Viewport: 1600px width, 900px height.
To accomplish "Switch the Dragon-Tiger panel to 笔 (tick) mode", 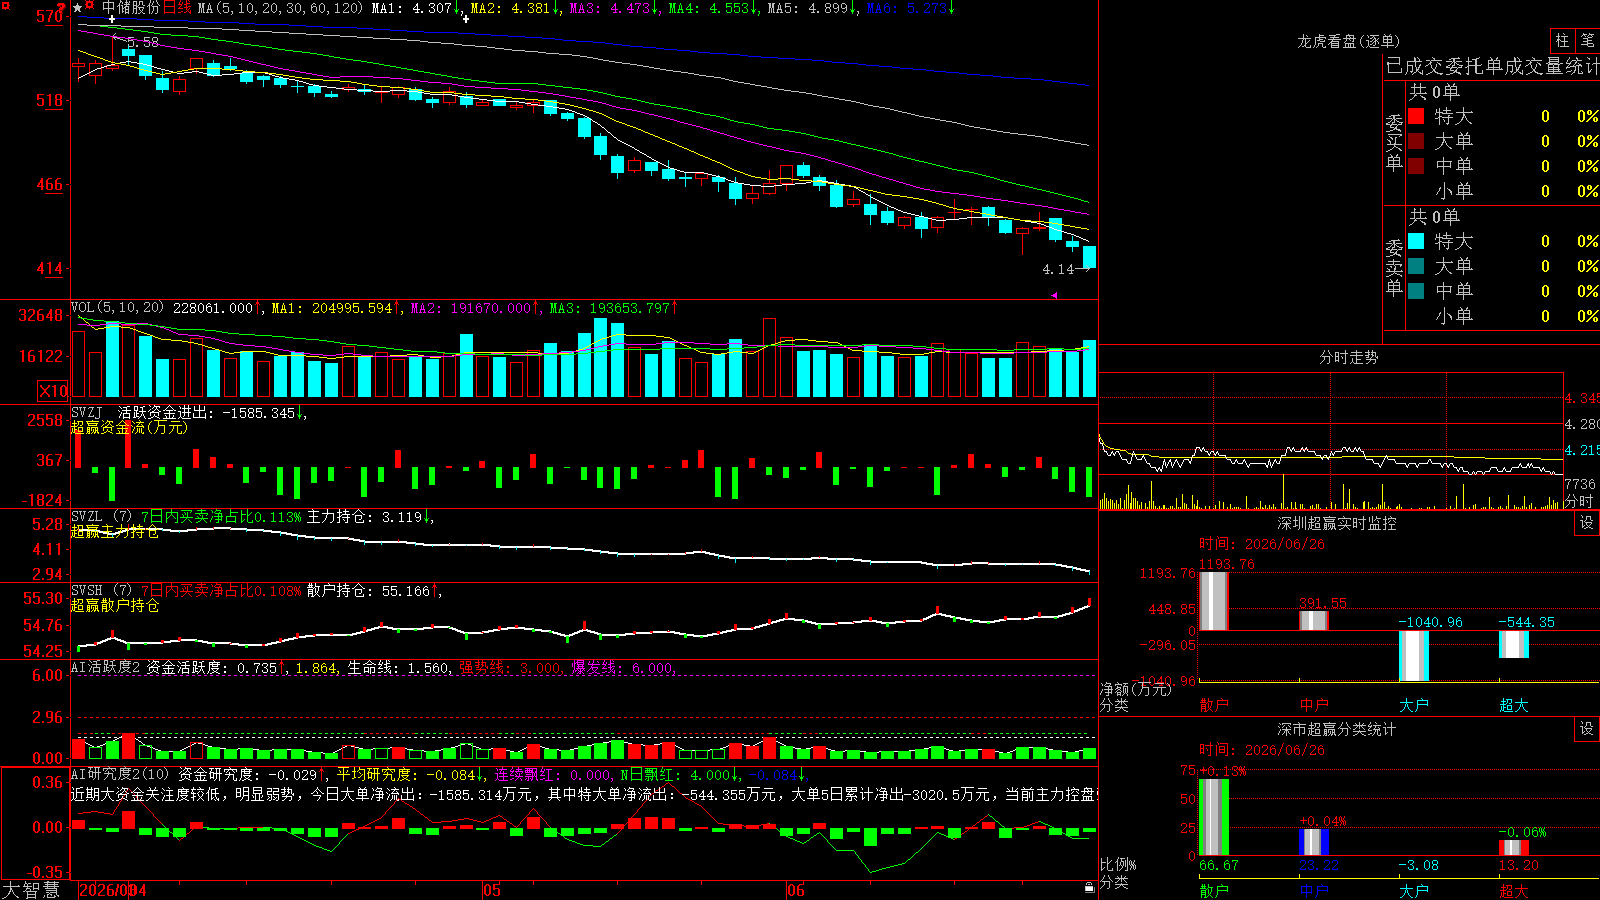I will (x=1587, y=40).
